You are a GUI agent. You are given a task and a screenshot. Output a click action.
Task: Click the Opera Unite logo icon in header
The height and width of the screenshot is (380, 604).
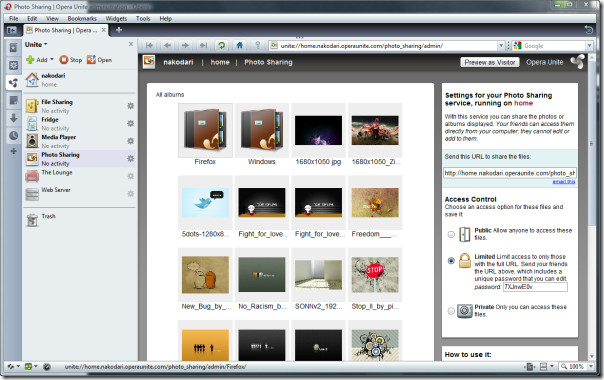[577, 62]
